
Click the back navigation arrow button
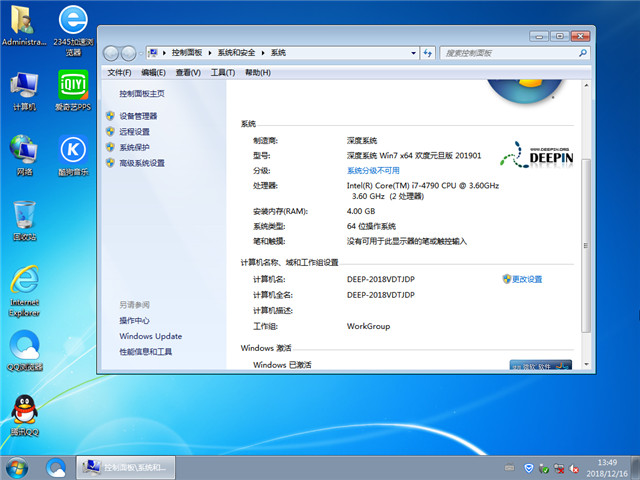click(x=112, y=52)
